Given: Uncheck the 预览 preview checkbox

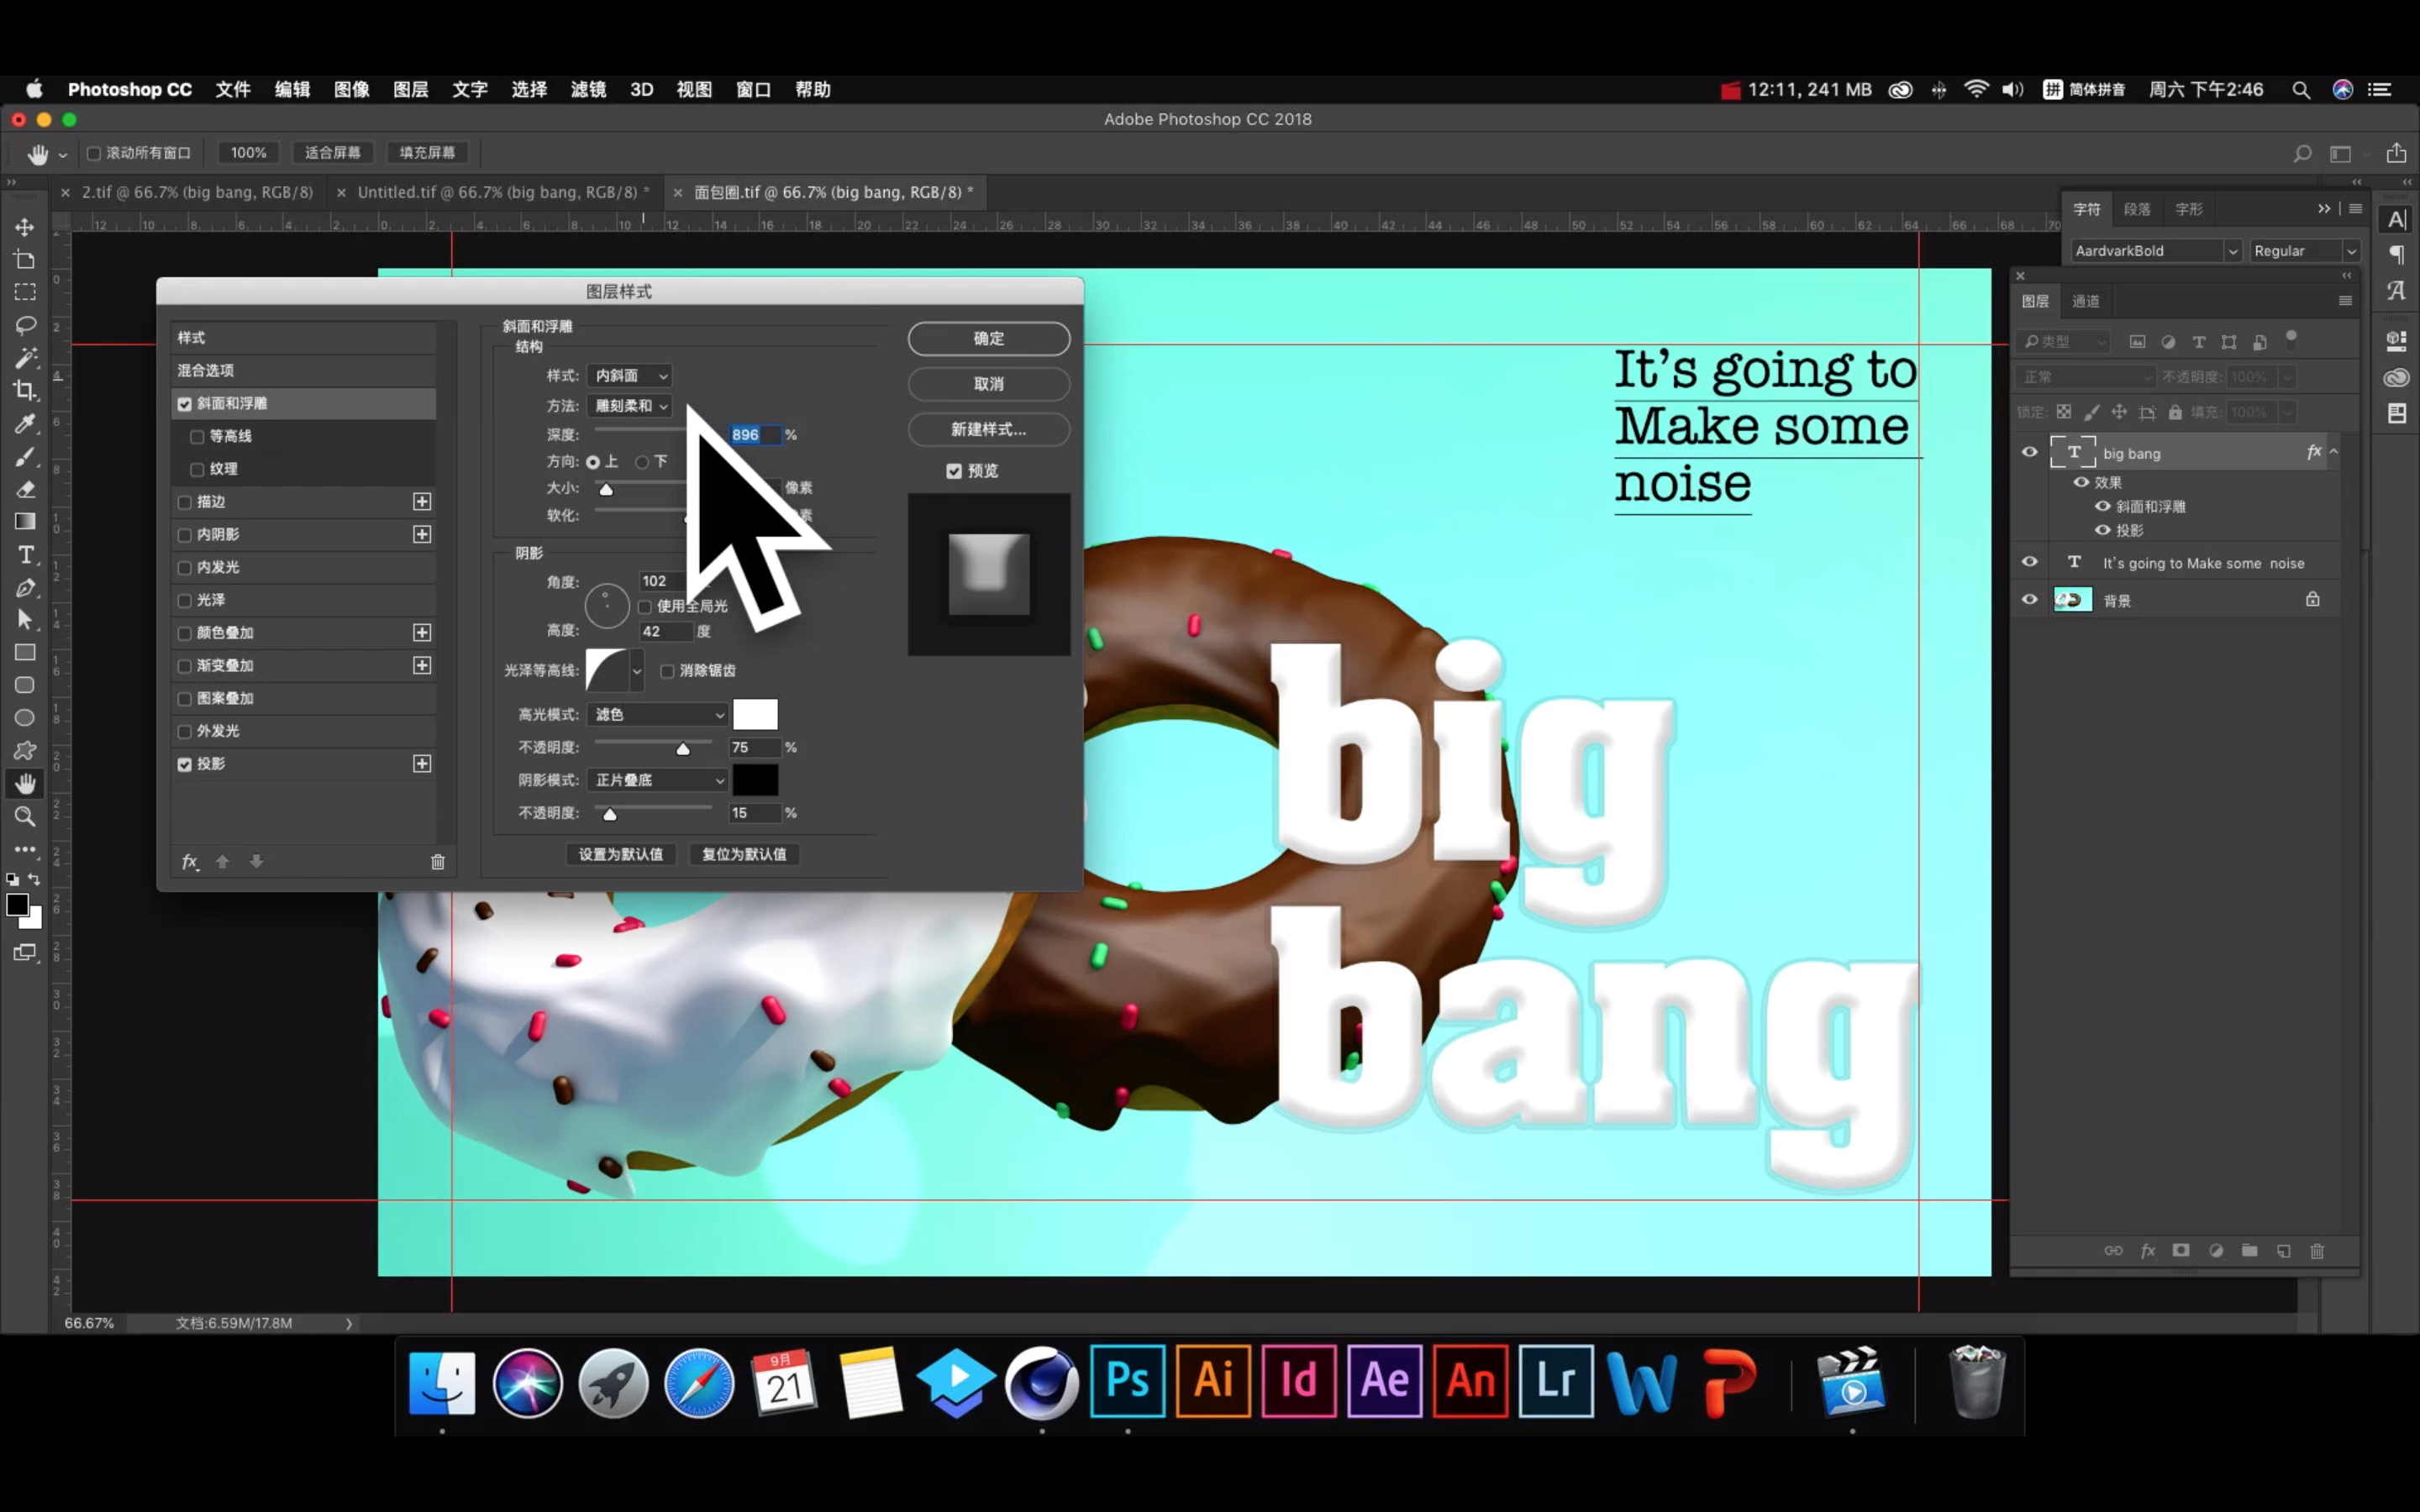Looking at the screenshot, I should 954,471.
